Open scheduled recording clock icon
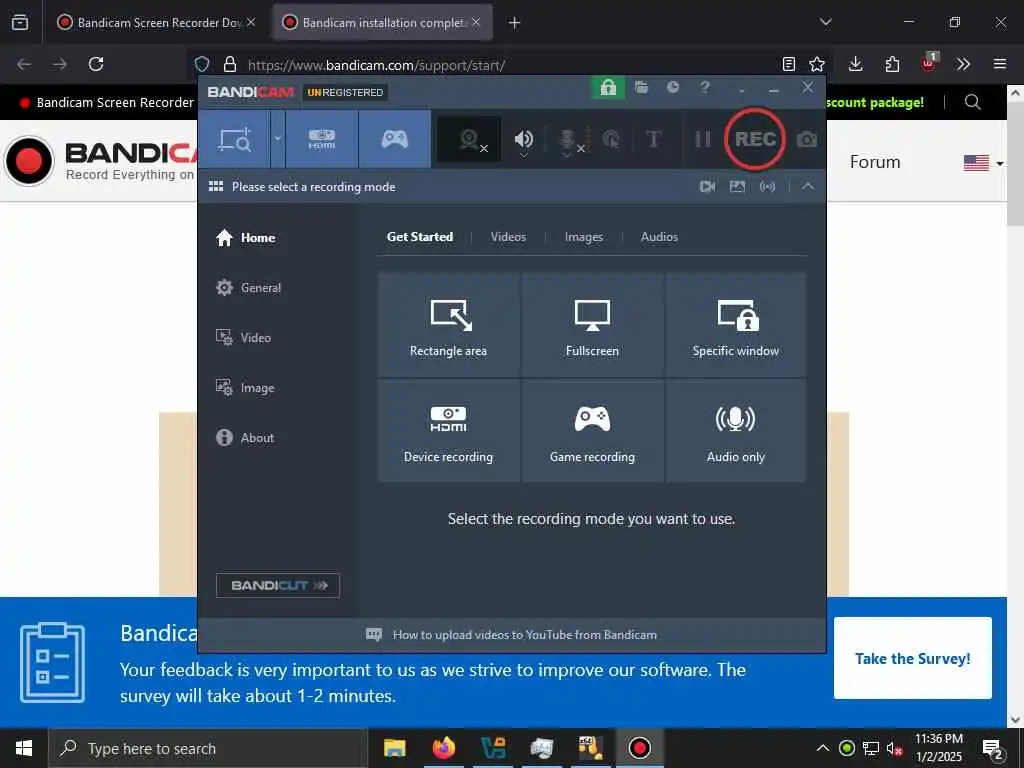Screen dimensions: 1024x768 pos(673,87)
